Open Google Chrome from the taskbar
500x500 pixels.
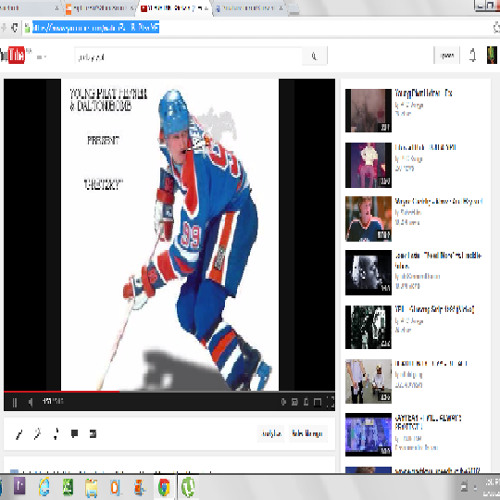pos(164,487)
